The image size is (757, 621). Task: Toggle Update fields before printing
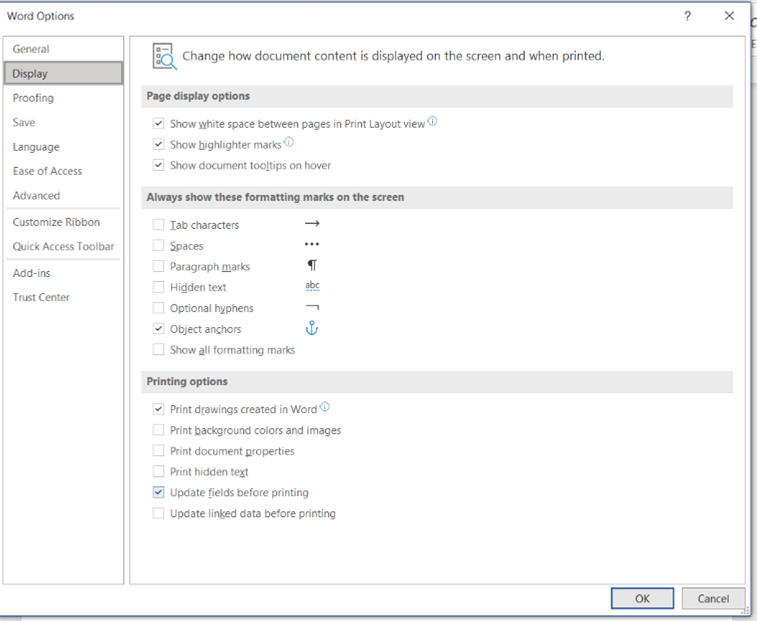pyautogui.click(x=158, y=492)
